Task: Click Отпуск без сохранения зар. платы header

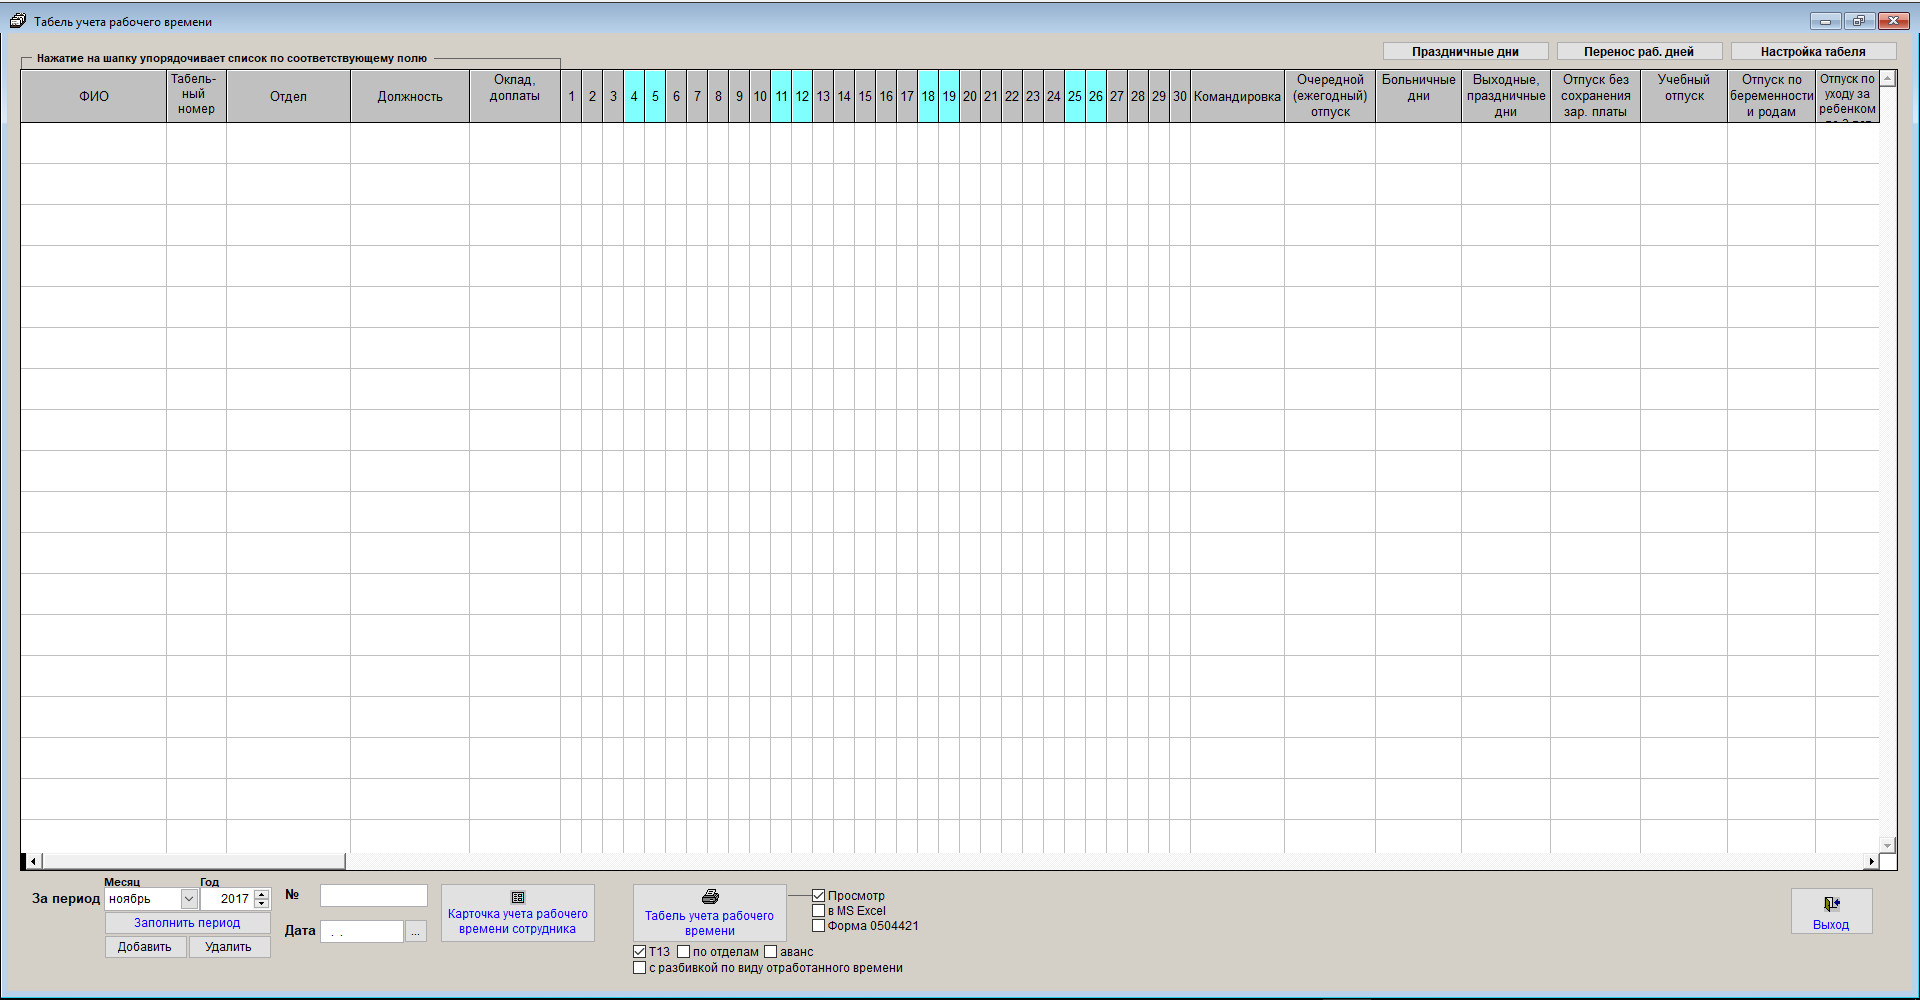Action: tap(1596, 96)
